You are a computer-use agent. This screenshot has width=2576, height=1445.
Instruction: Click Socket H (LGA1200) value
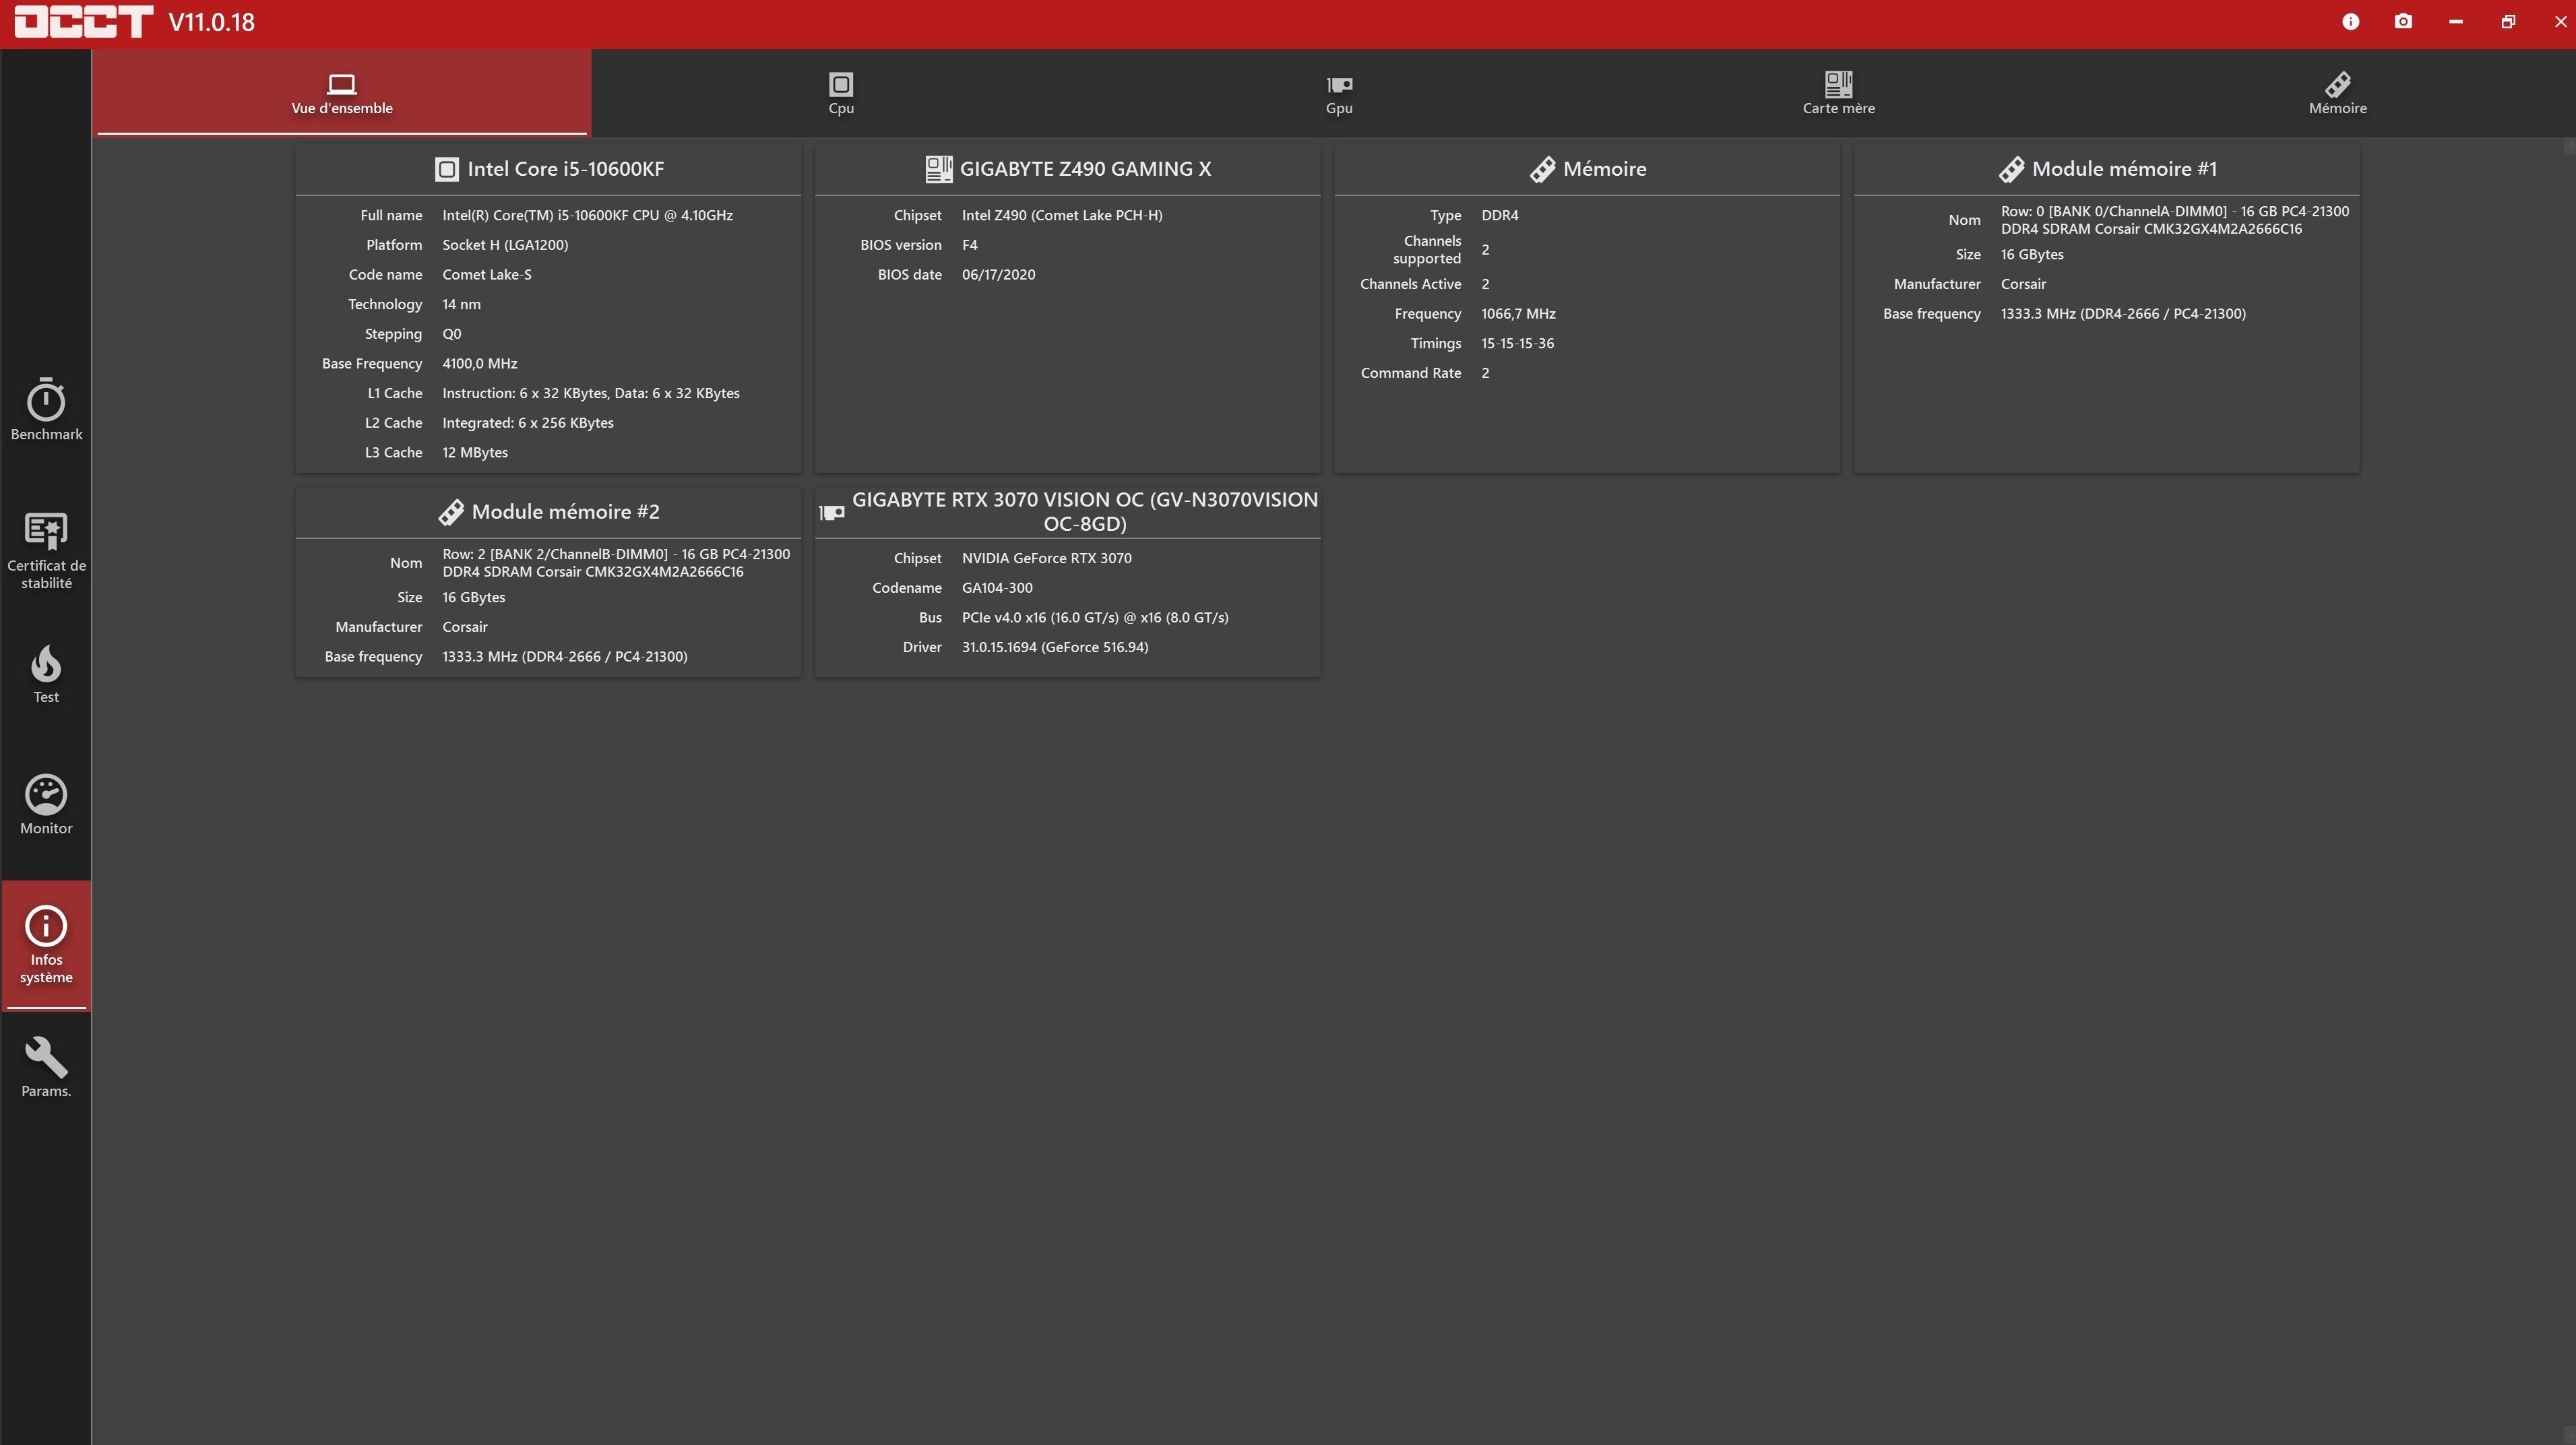[505, 245]
